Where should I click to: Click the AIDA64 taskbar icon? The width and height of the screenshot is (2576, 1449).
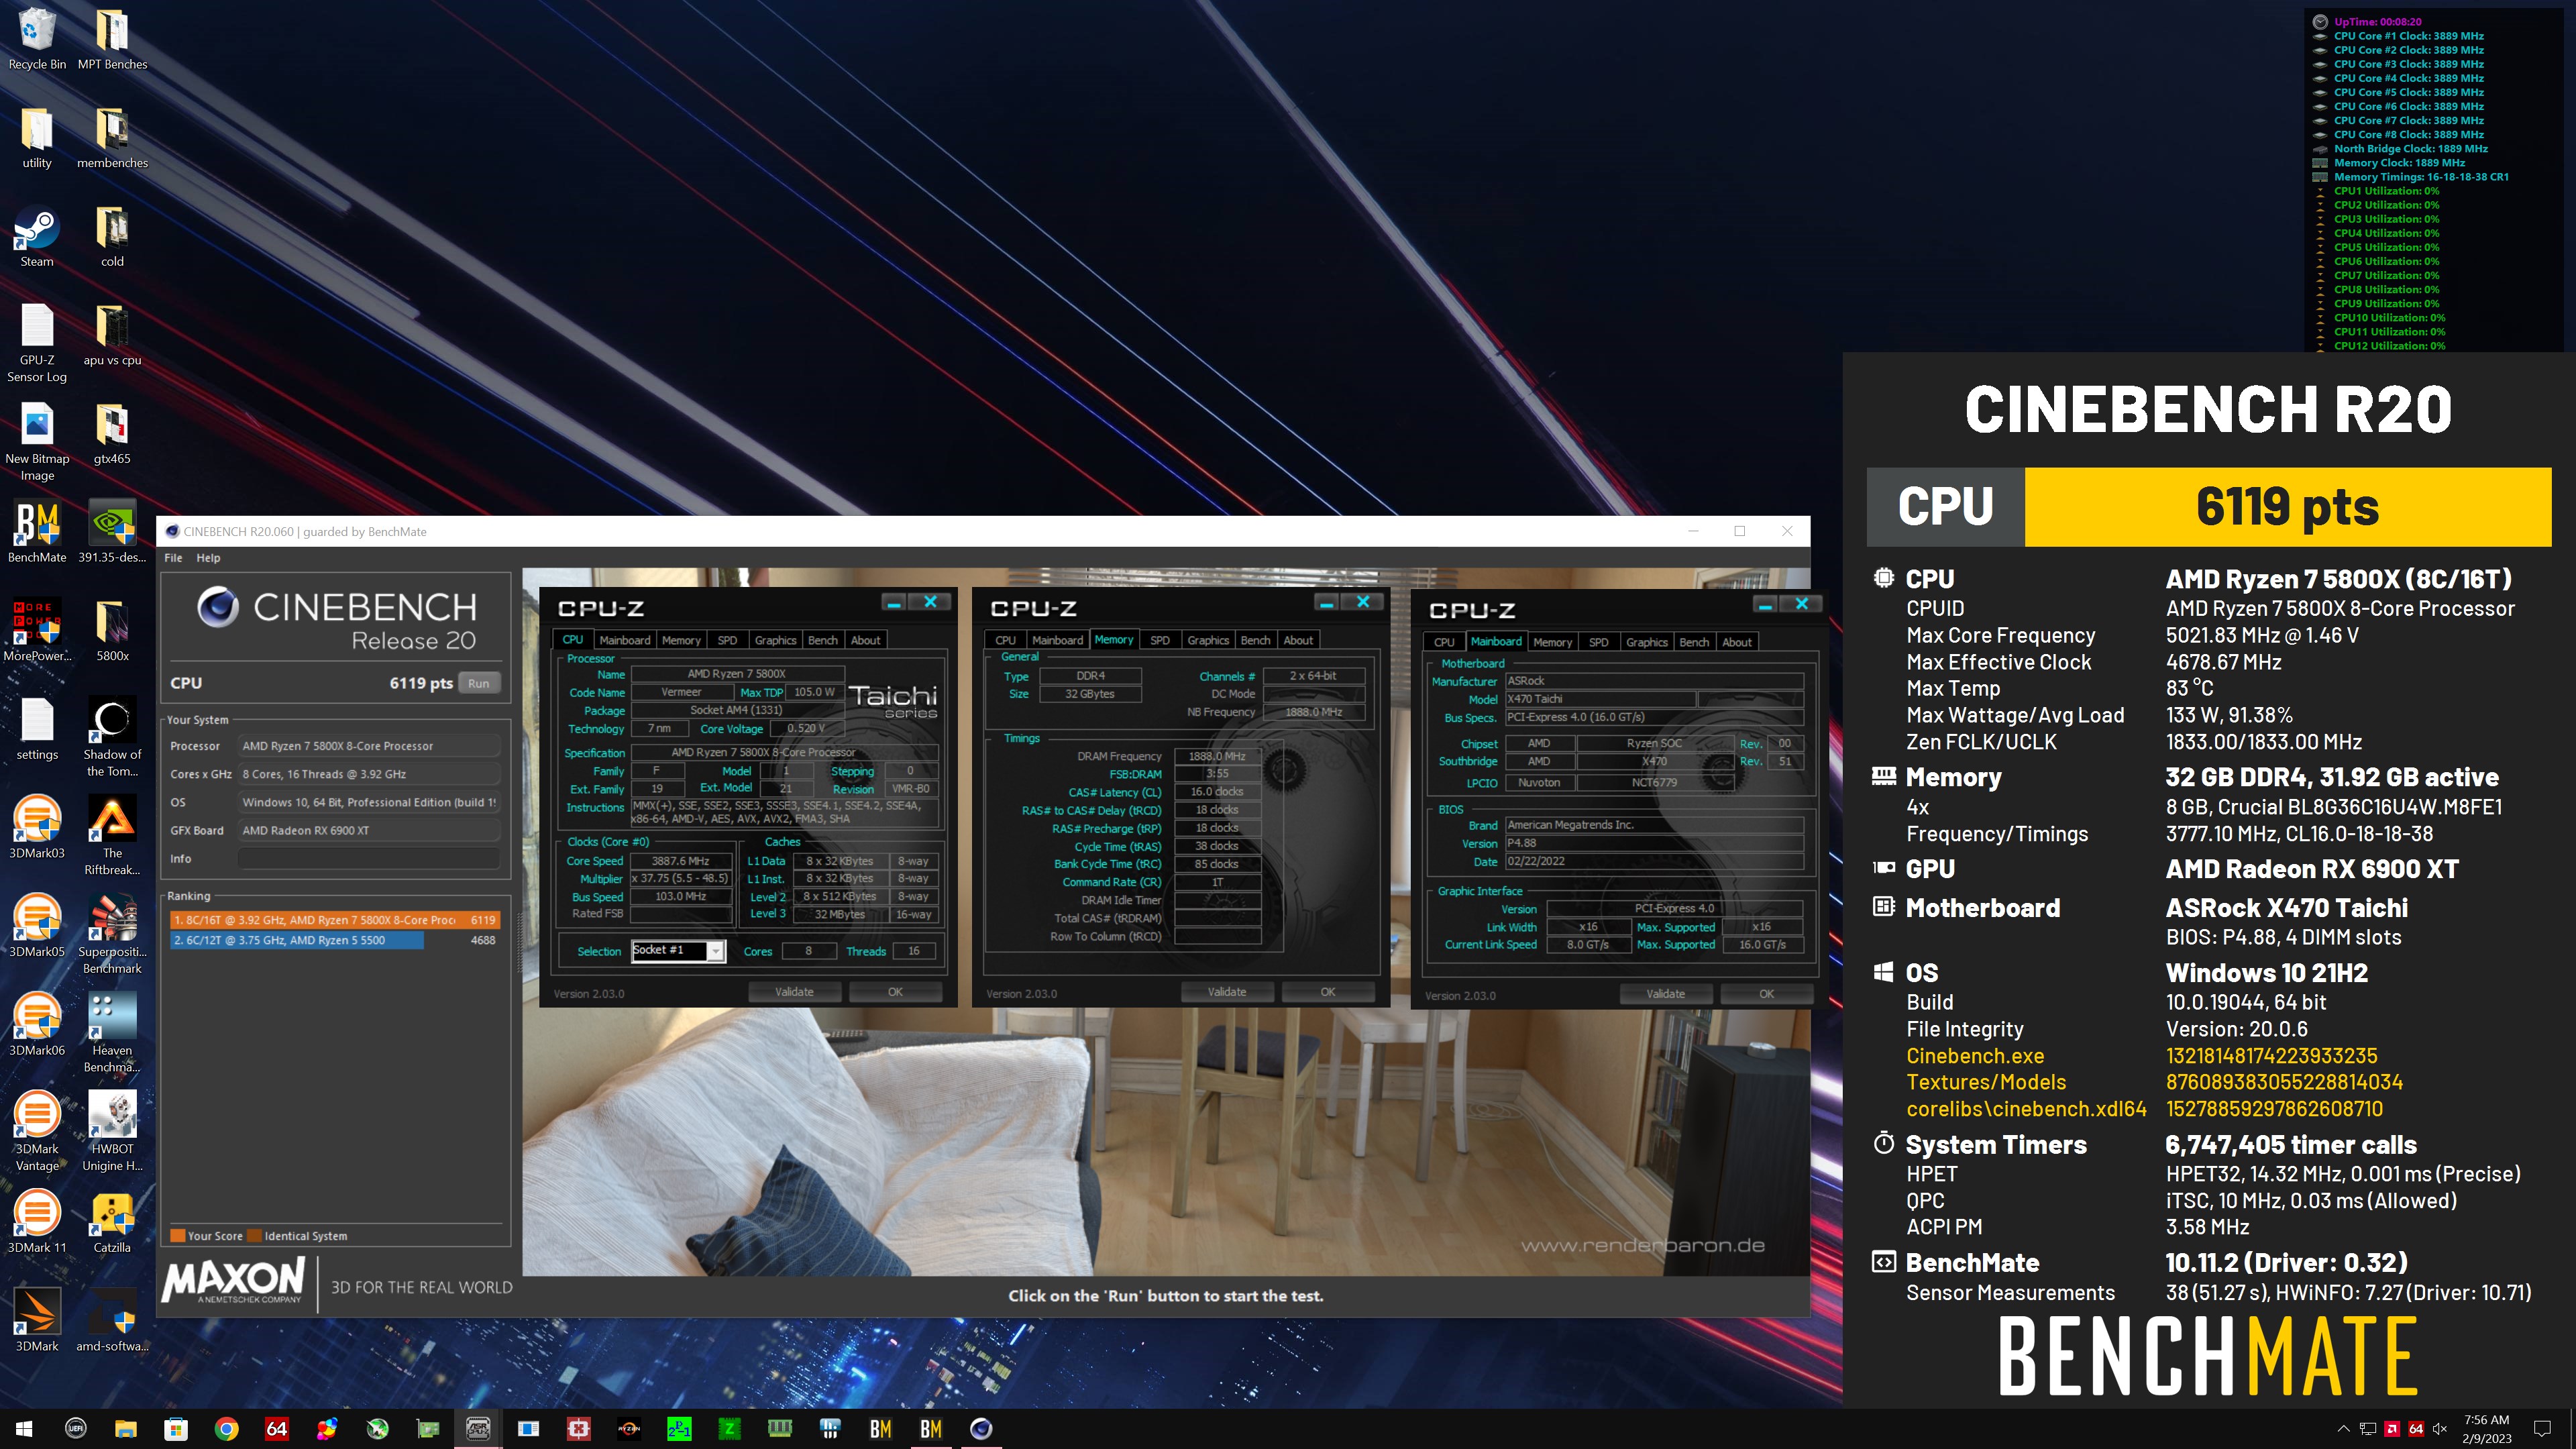click(277, 1428)
